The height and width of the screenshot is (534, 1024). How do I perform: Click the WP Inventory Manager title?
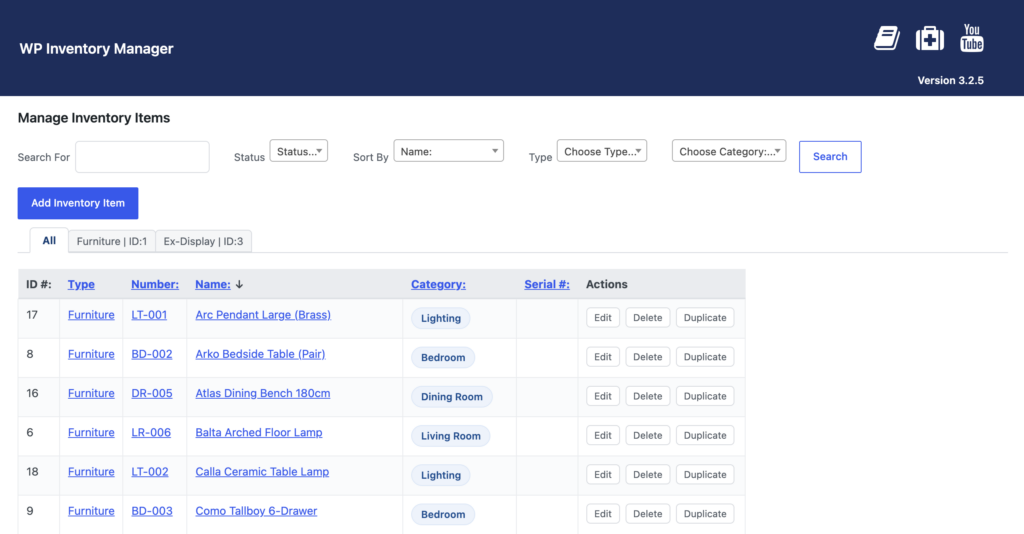97,48
